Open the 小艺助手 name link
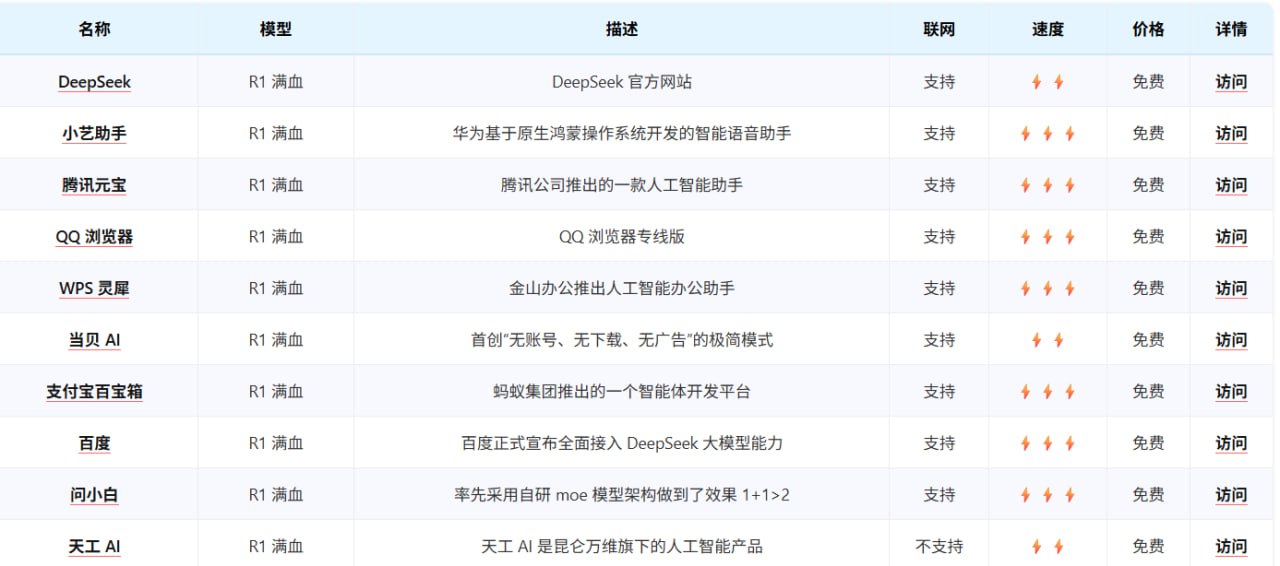The width and height of the screenshot is (1280, 566). pos(94,134)
